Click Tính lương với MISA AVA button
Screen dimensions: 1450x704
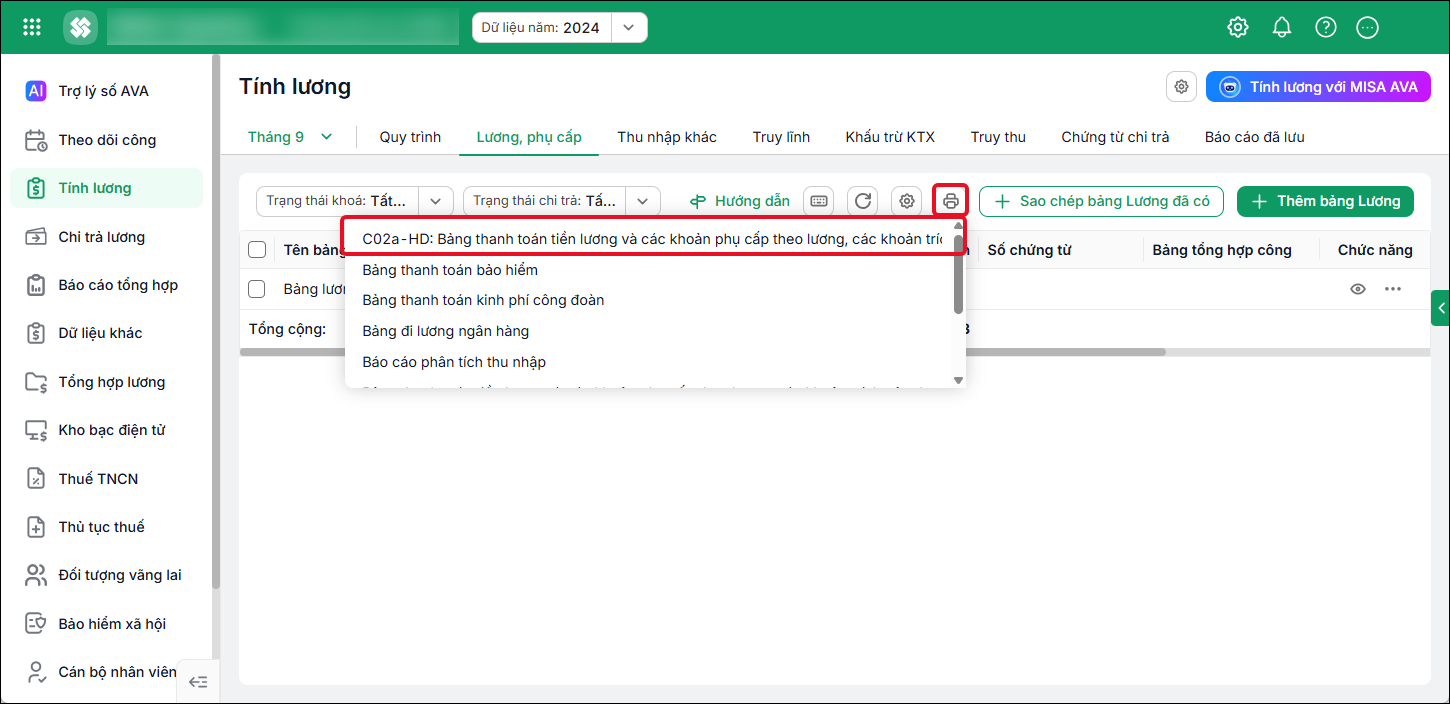(x=1318, y=87)
